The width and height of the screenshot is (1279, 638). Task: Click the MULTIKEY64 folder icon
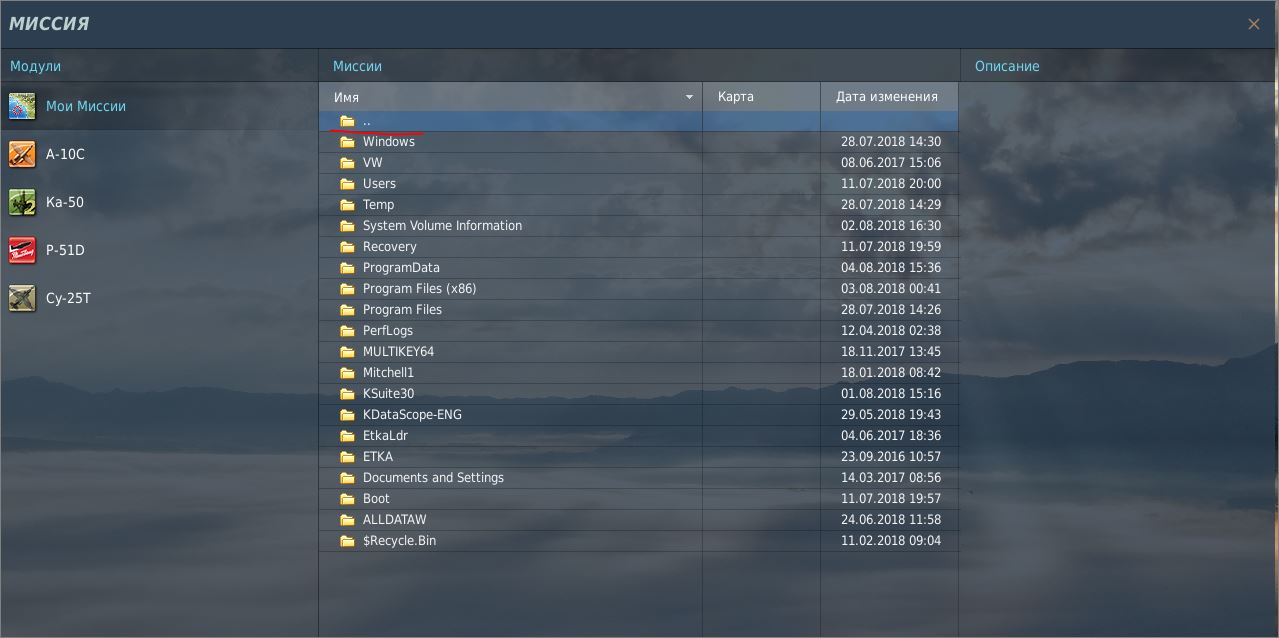347,352
